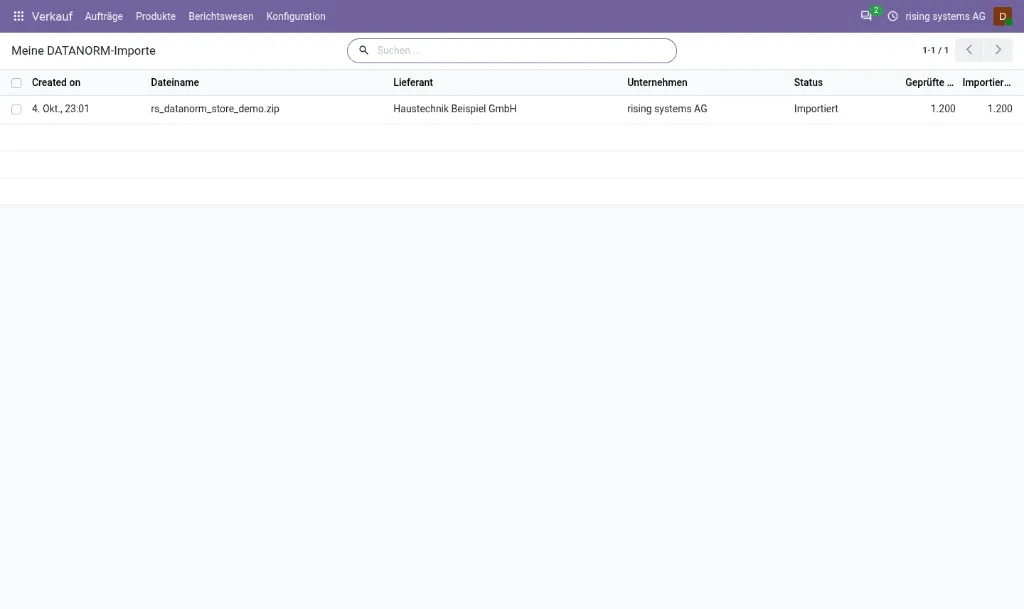Image resolution: width=1024 pixels, height=609 pixels.
Task: Open the Aufträge menu
Action: tap(104, 16)
